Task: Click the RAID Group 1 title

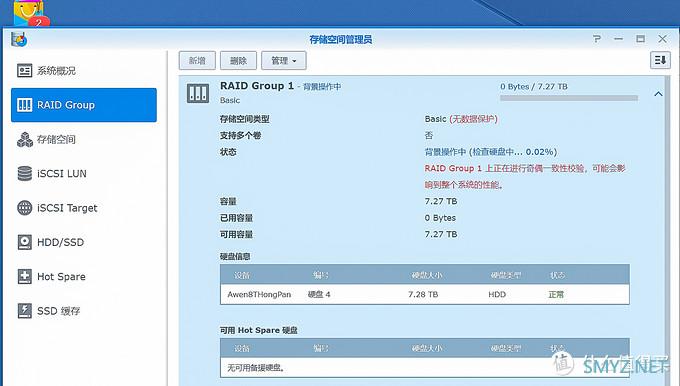Action: [257, 86]
